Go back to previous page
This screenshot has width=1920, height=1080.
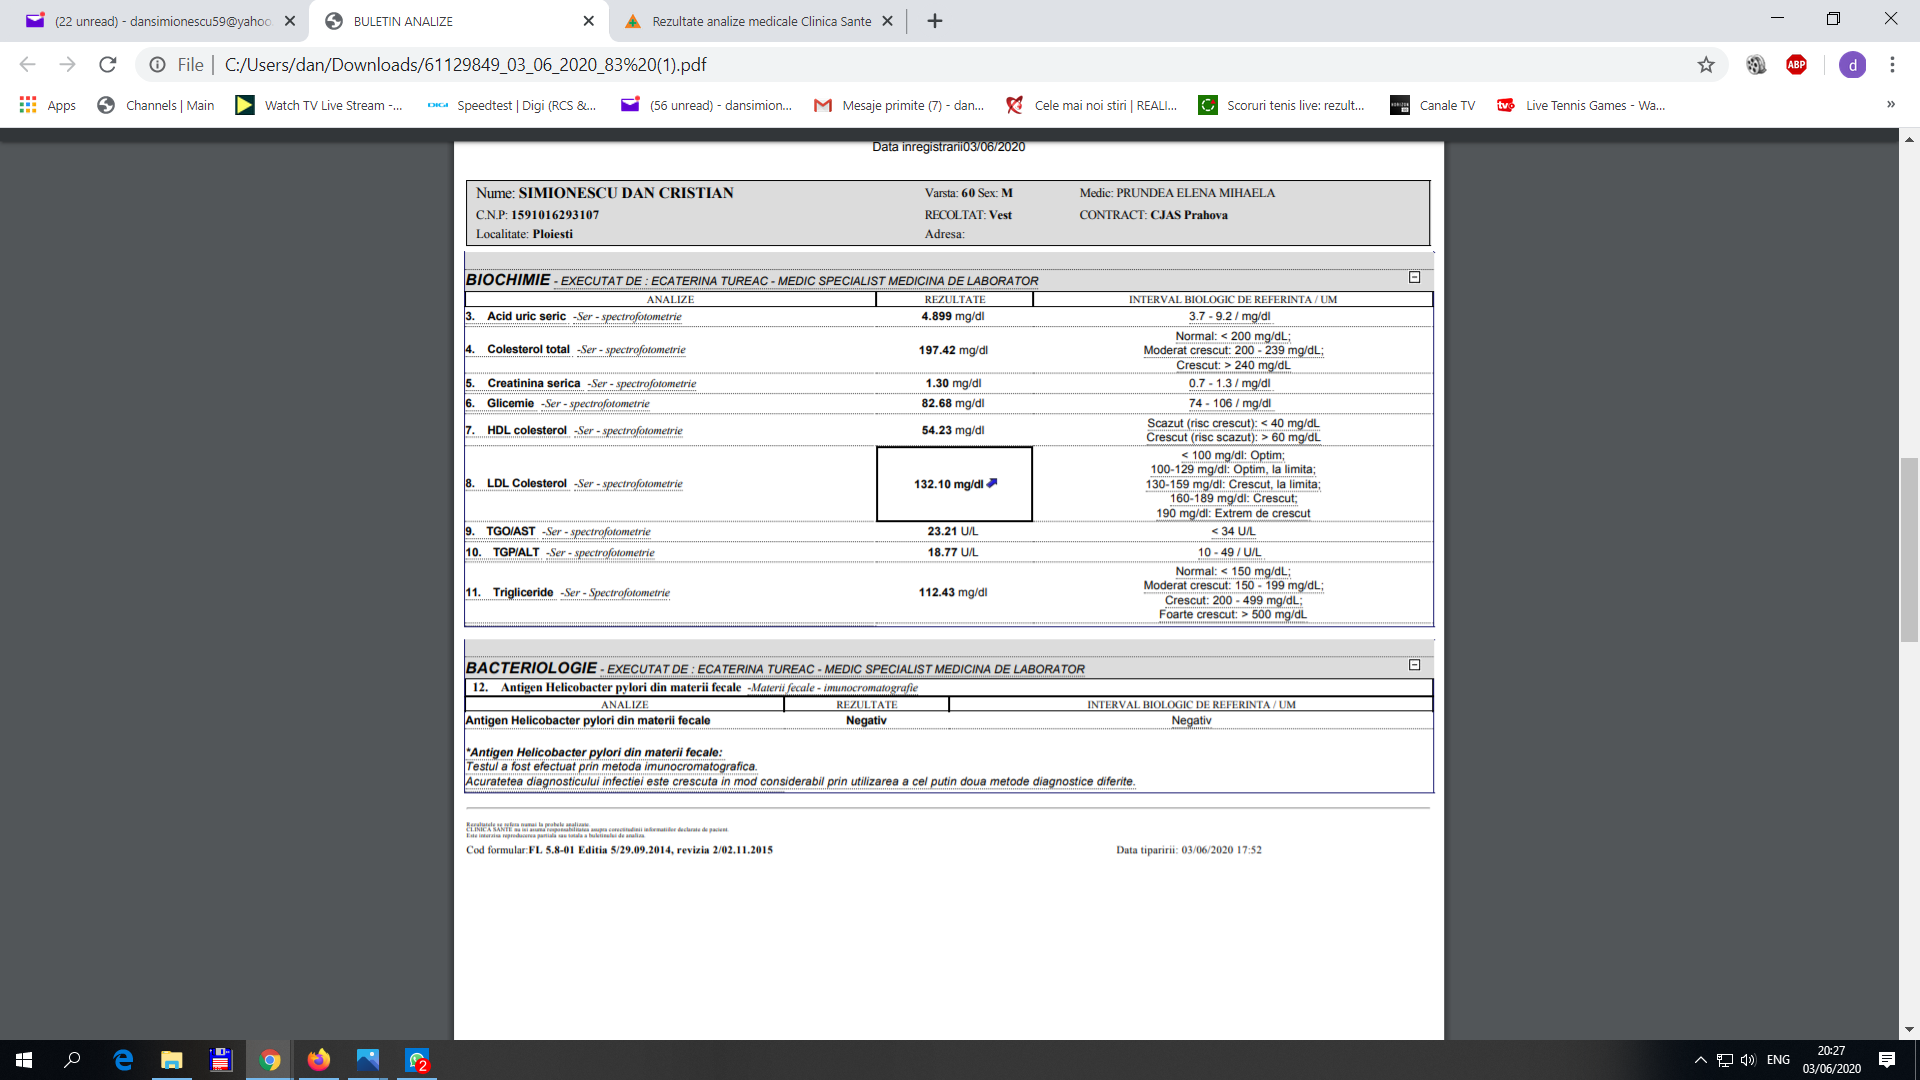pos(28,65)
